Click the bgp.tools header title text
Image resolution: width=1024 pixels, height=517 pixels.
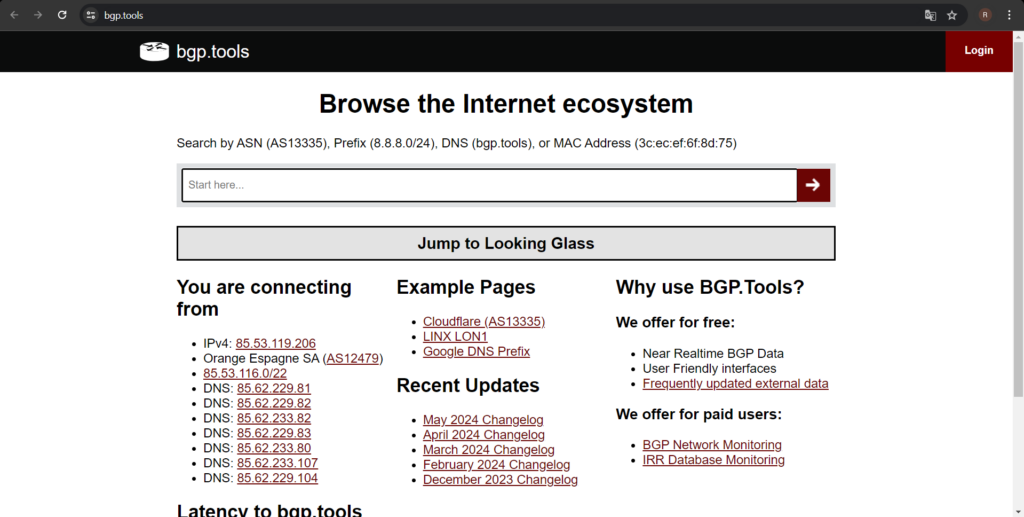coord(213,52)
